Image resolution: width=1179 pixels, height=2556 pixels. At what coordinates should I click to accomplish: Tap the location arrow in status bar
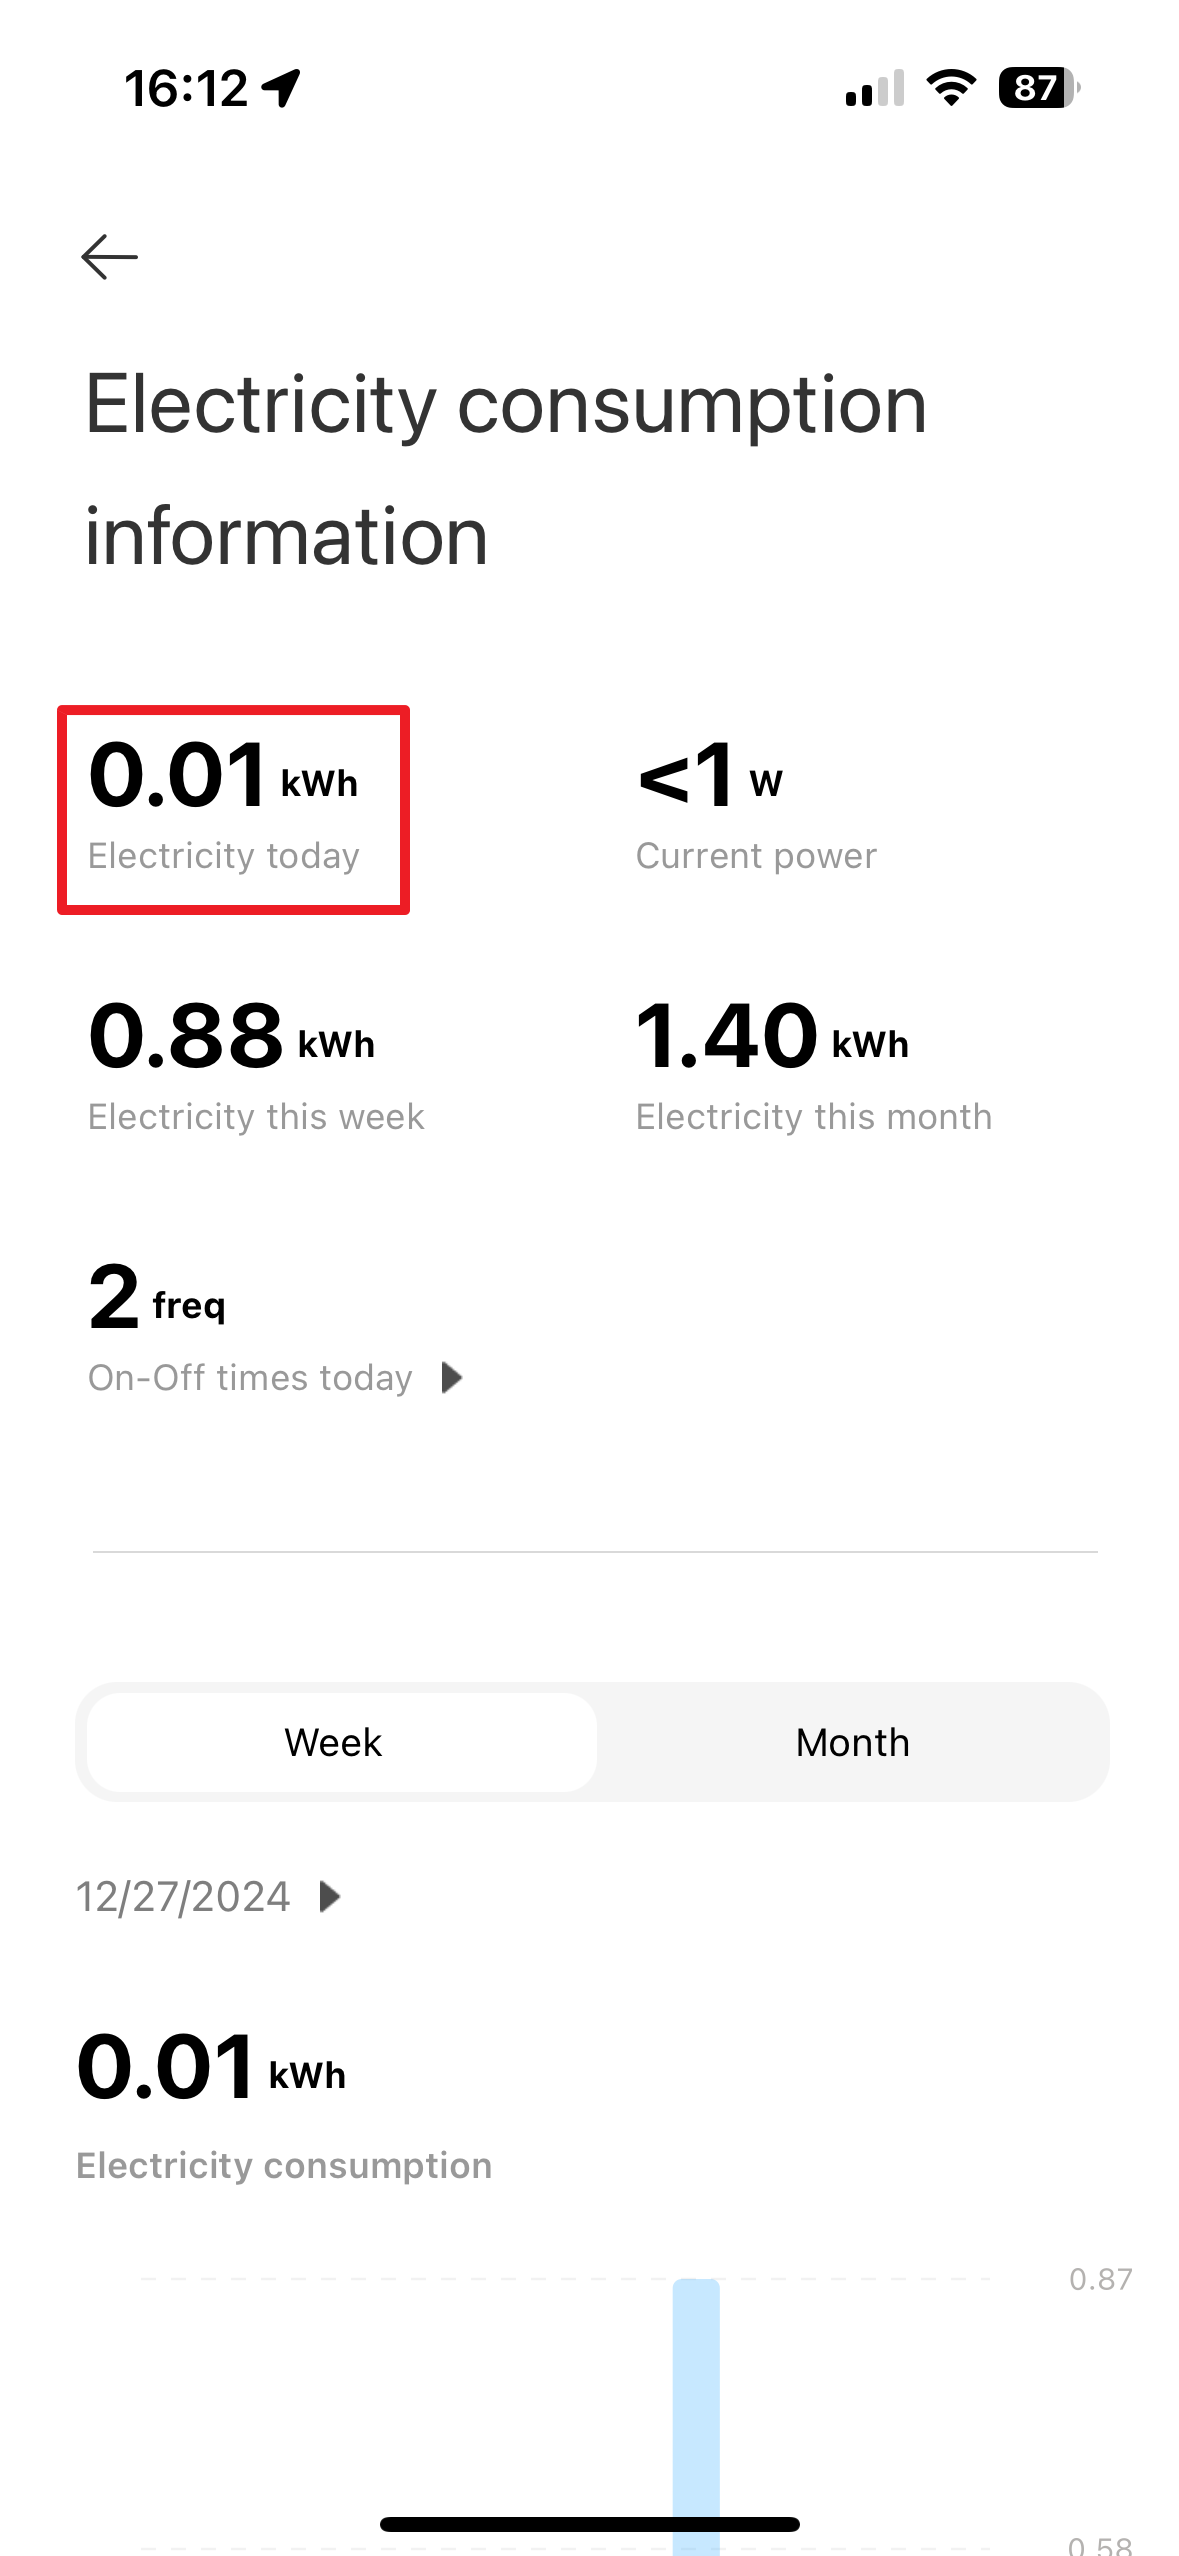[282, 88]
